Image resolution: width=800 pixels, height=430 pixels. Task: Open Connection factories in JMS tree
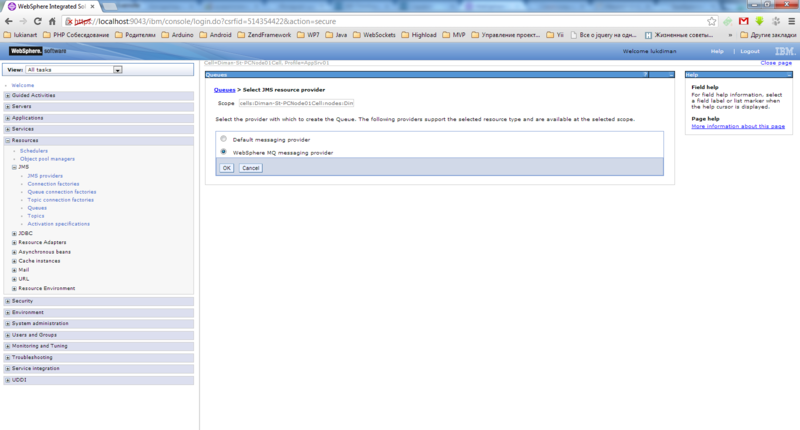point(53,184)
